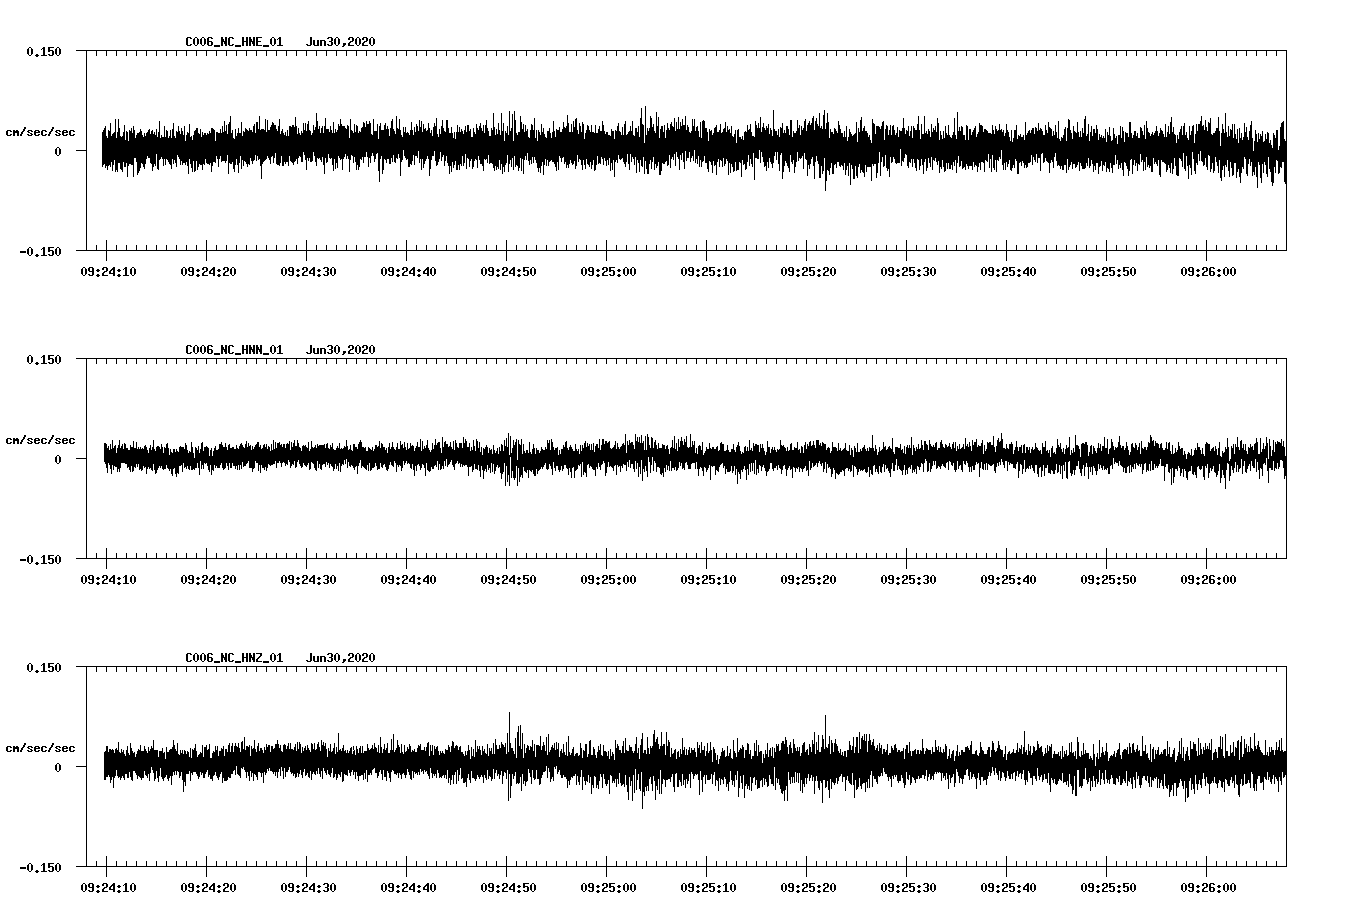Screen dimensions: 1358x924
Task: Click the -0.150 axis value on the HNE plot
Action: [40, 252]
